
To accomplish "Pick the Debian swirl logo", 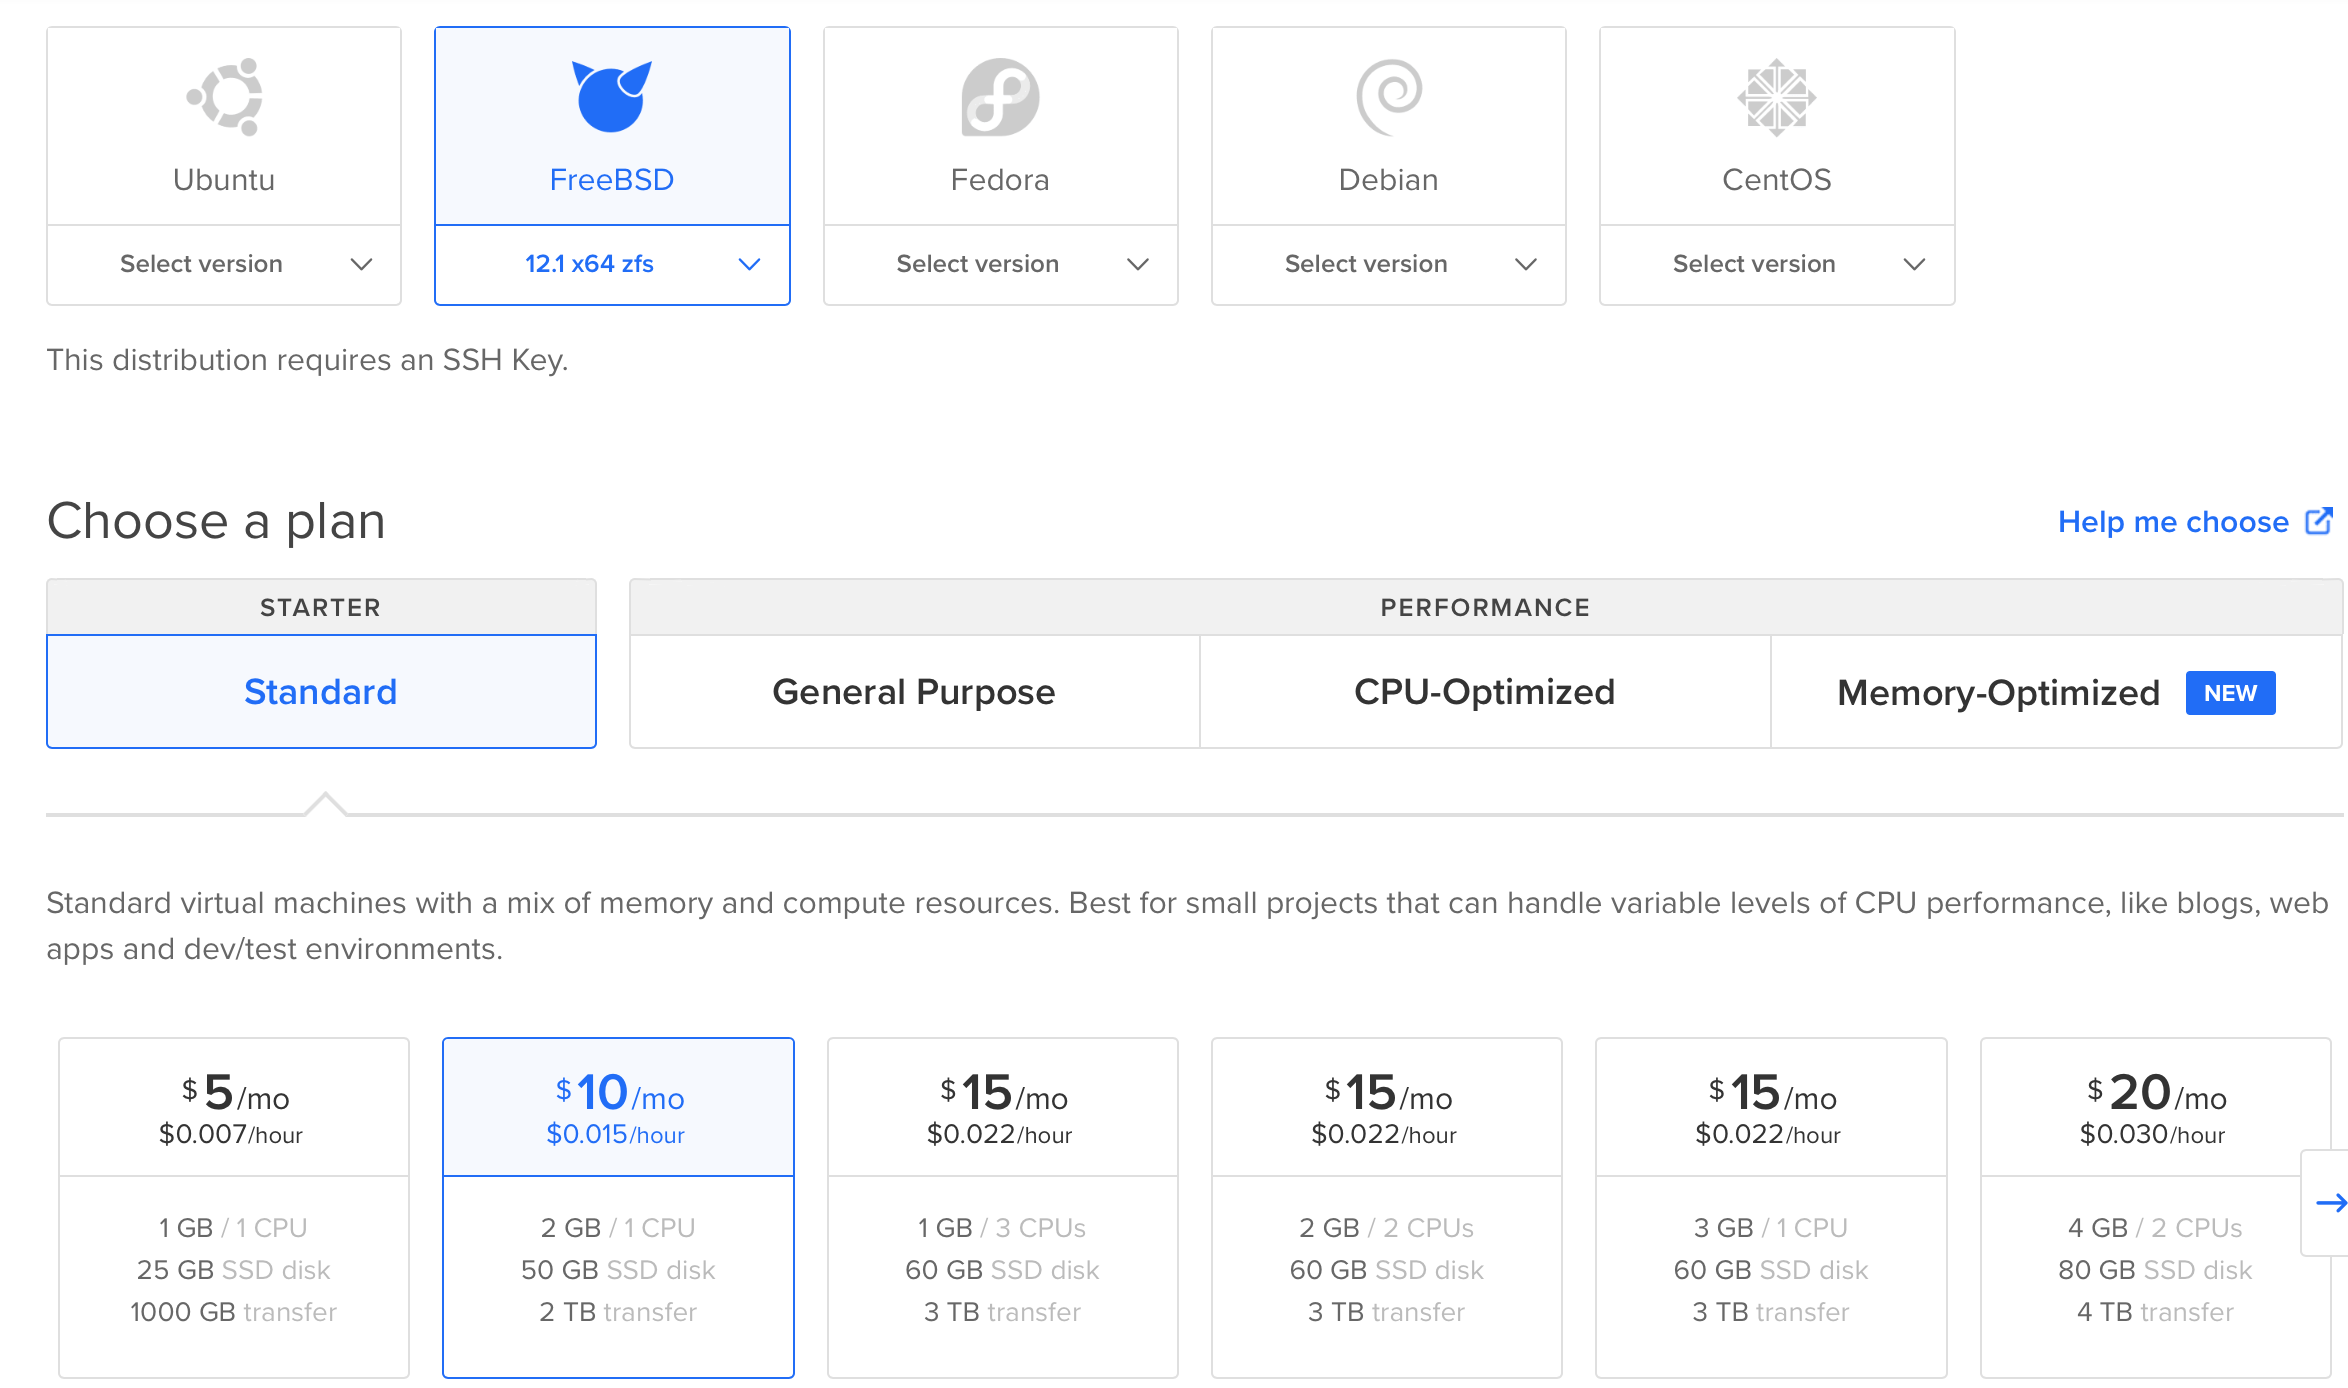I will point(1388,97).
